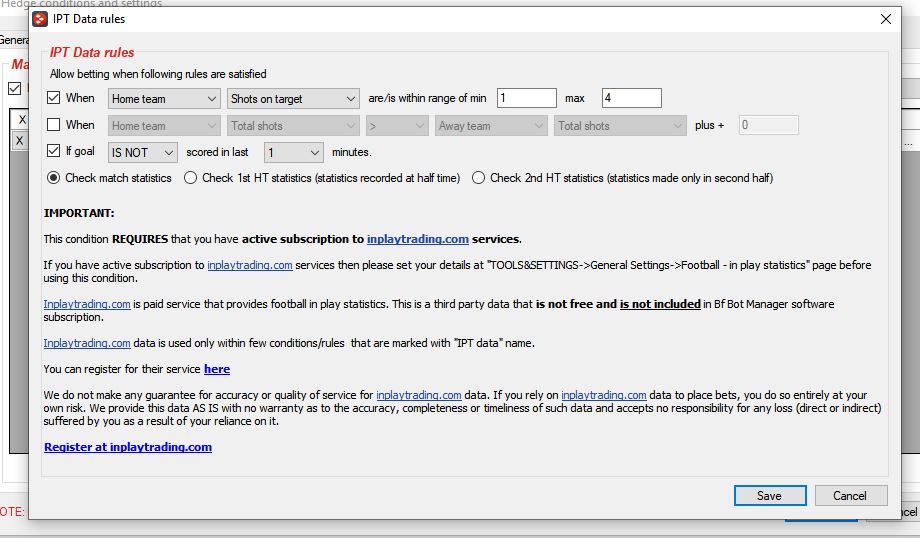Image resolution: width=920 pixels, height=538 pixels.
Task: Enable the second When comparison rule checkbox
Action: [53, 124]
